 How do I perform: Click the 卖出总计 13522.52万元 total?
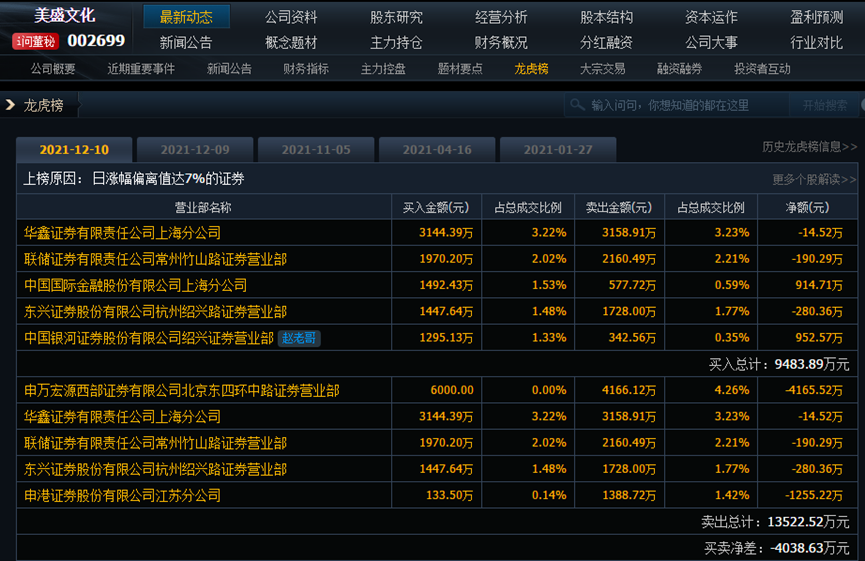click(775, 522)
